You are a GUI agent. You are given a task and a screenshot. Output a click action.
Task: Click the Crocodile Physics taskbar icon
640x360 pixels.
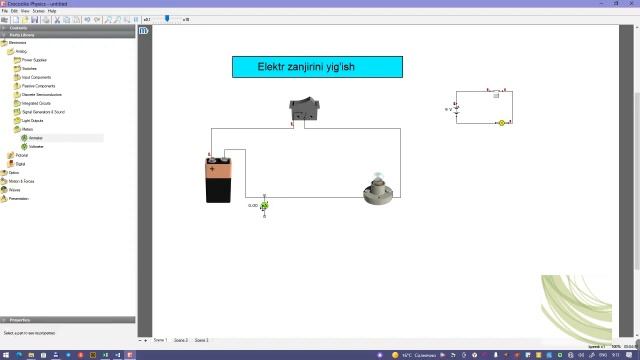[x=130, y=355]
